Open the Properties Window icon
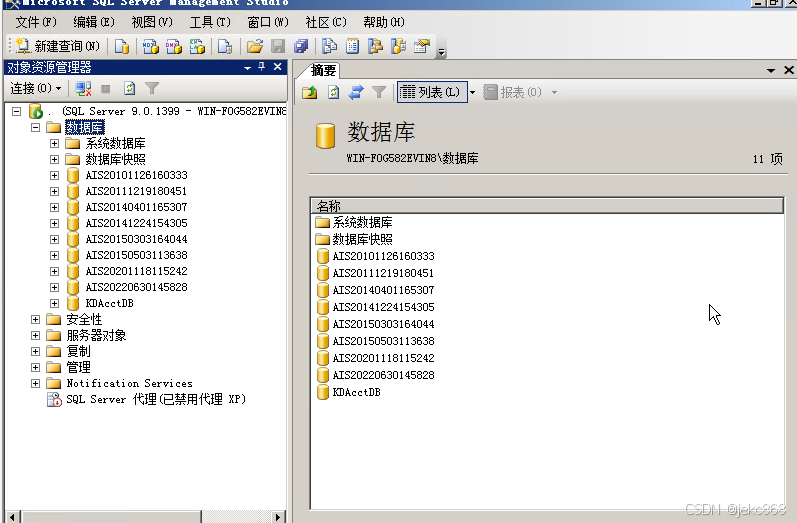797x523 pixels. click(x=422, y=46)
